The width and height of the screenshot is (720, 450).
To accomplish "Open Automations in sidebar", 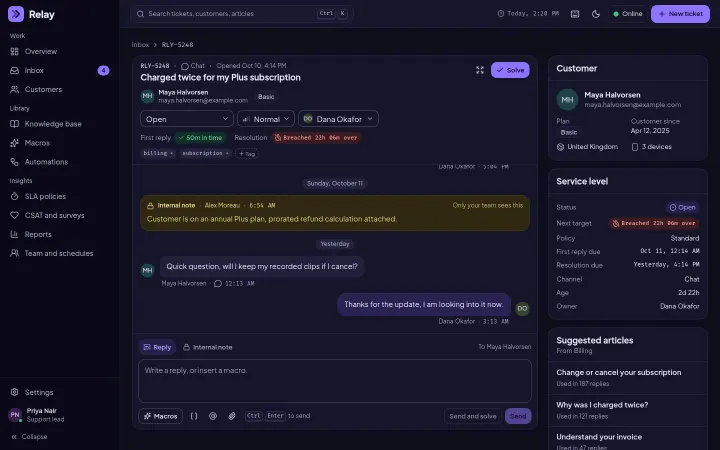I will click(60, 162).
